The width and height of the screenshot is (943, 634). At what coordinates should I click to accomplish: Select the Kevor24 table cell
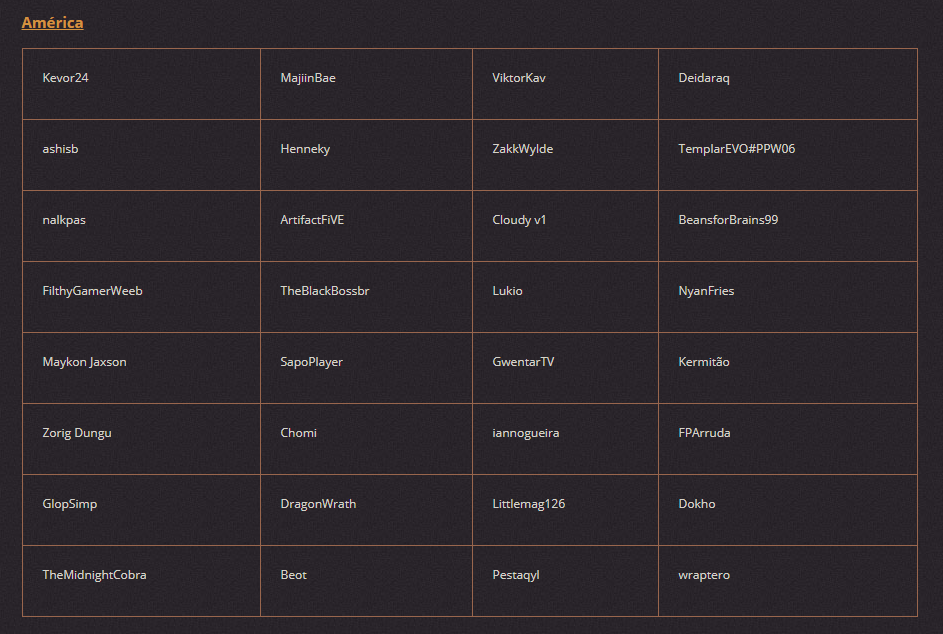(141, 84)
